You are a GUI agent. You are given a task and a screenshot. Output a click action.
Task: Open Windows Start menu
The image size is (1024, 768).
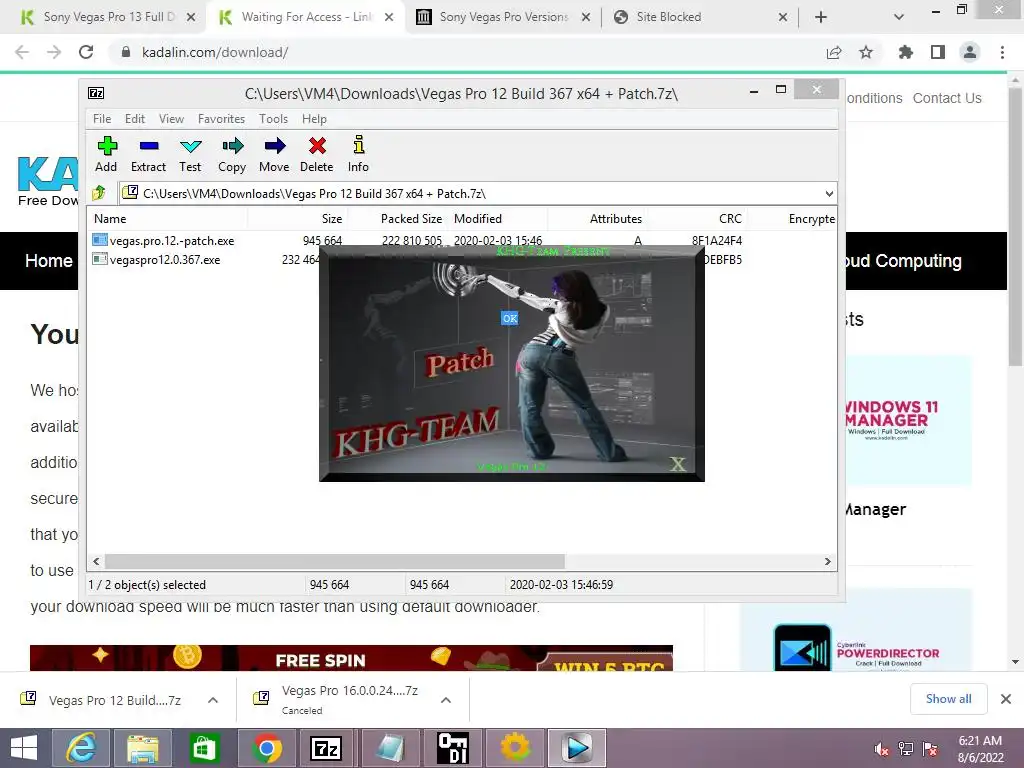[x=24, y=748]
